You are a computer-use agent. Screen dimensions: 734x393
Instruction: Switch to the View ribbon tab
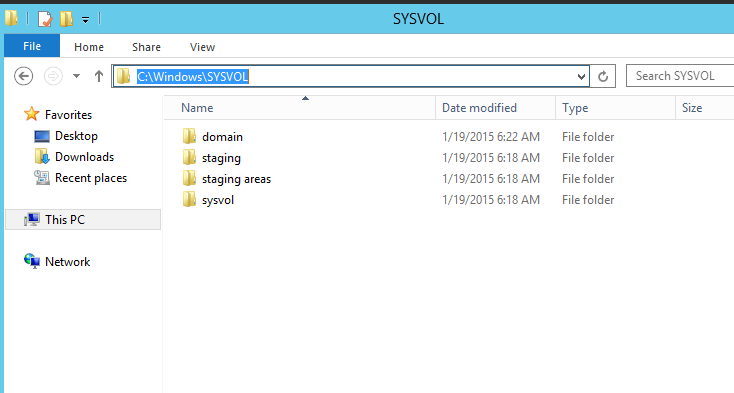pos(202,47)
